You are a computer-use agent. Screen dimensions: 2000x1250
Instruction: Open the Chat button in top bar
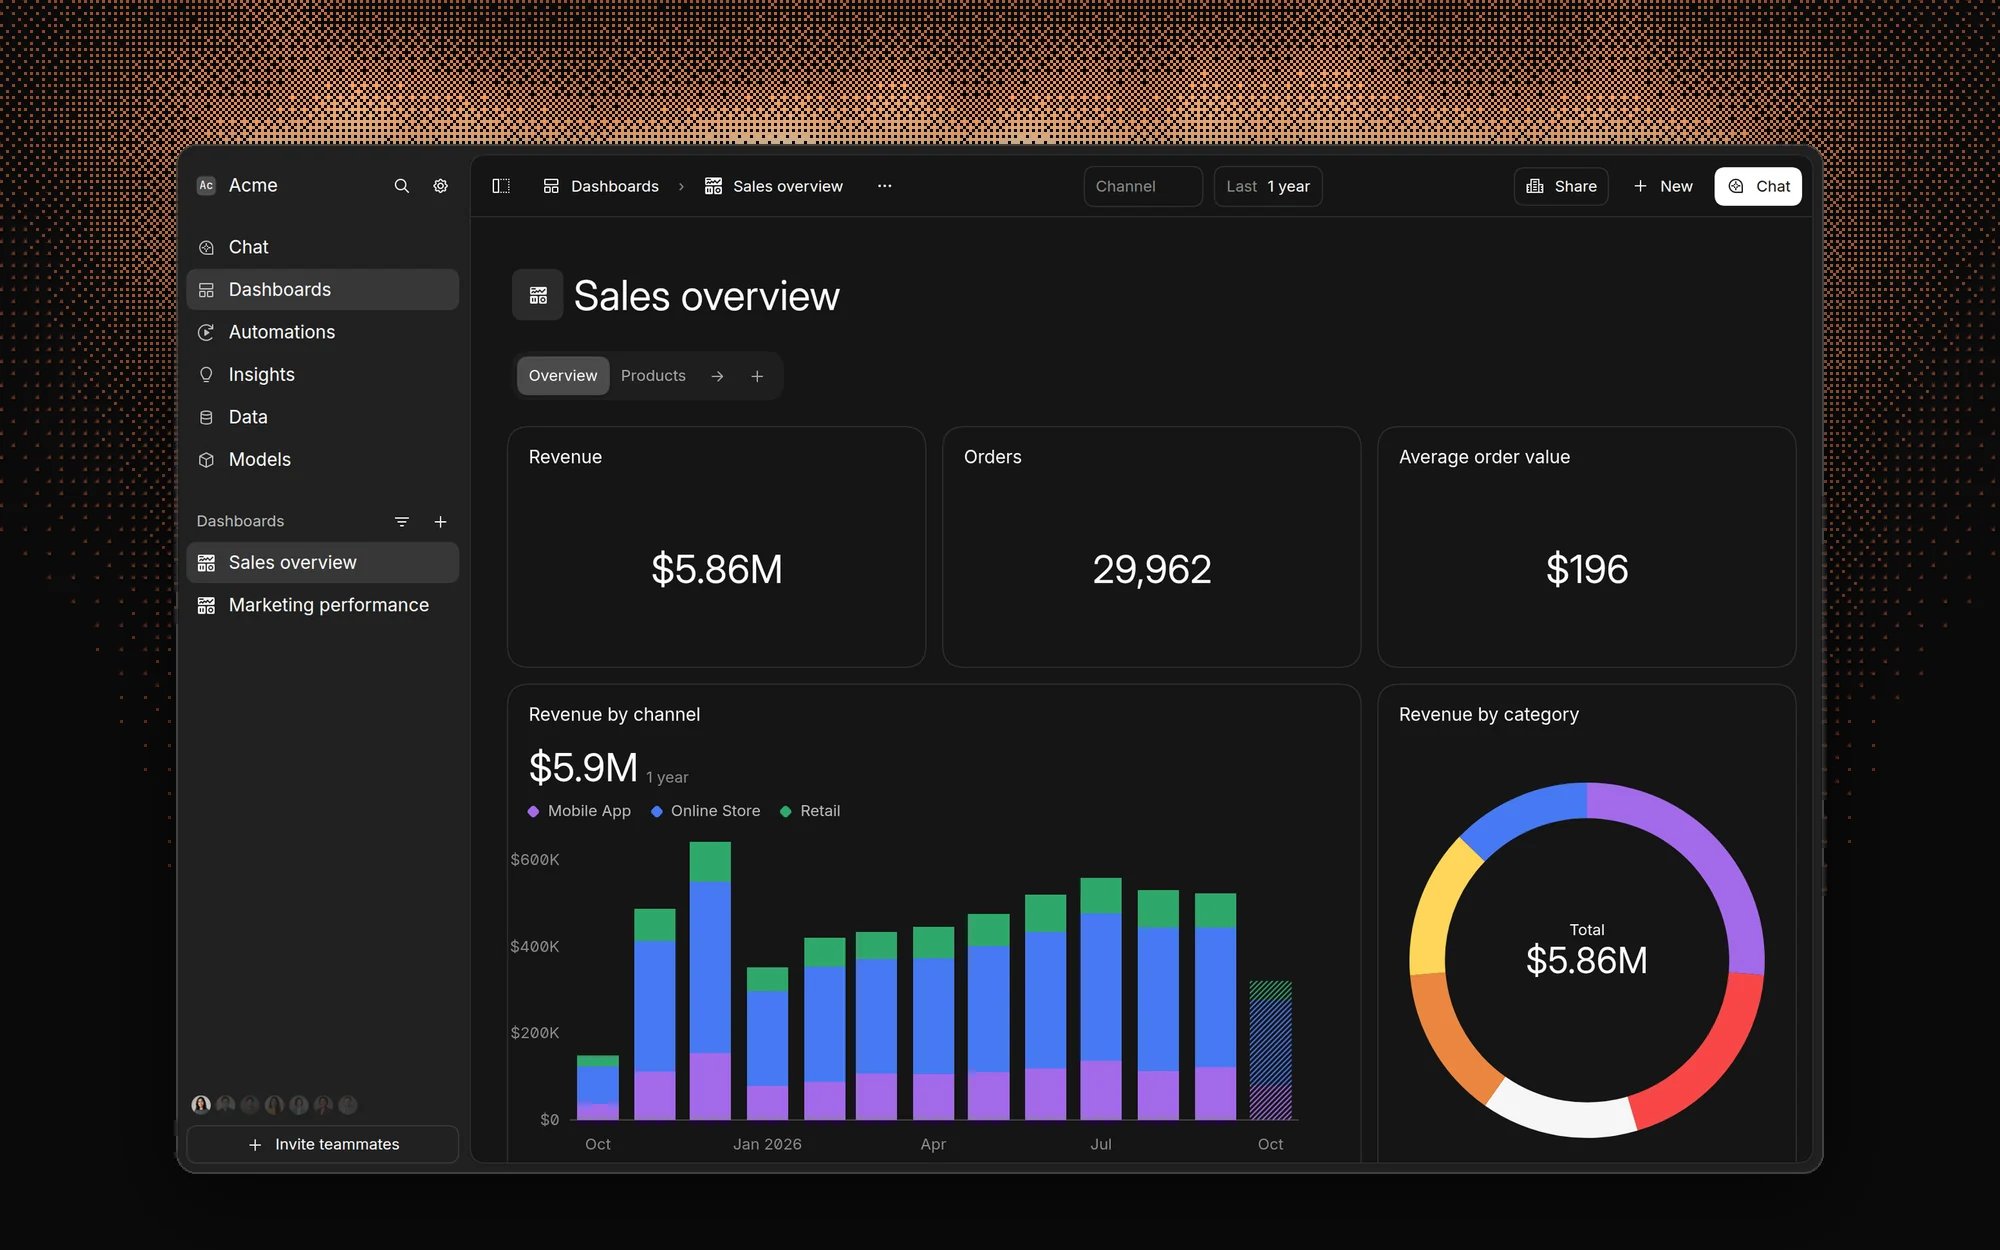click(x=1758, y=186)
